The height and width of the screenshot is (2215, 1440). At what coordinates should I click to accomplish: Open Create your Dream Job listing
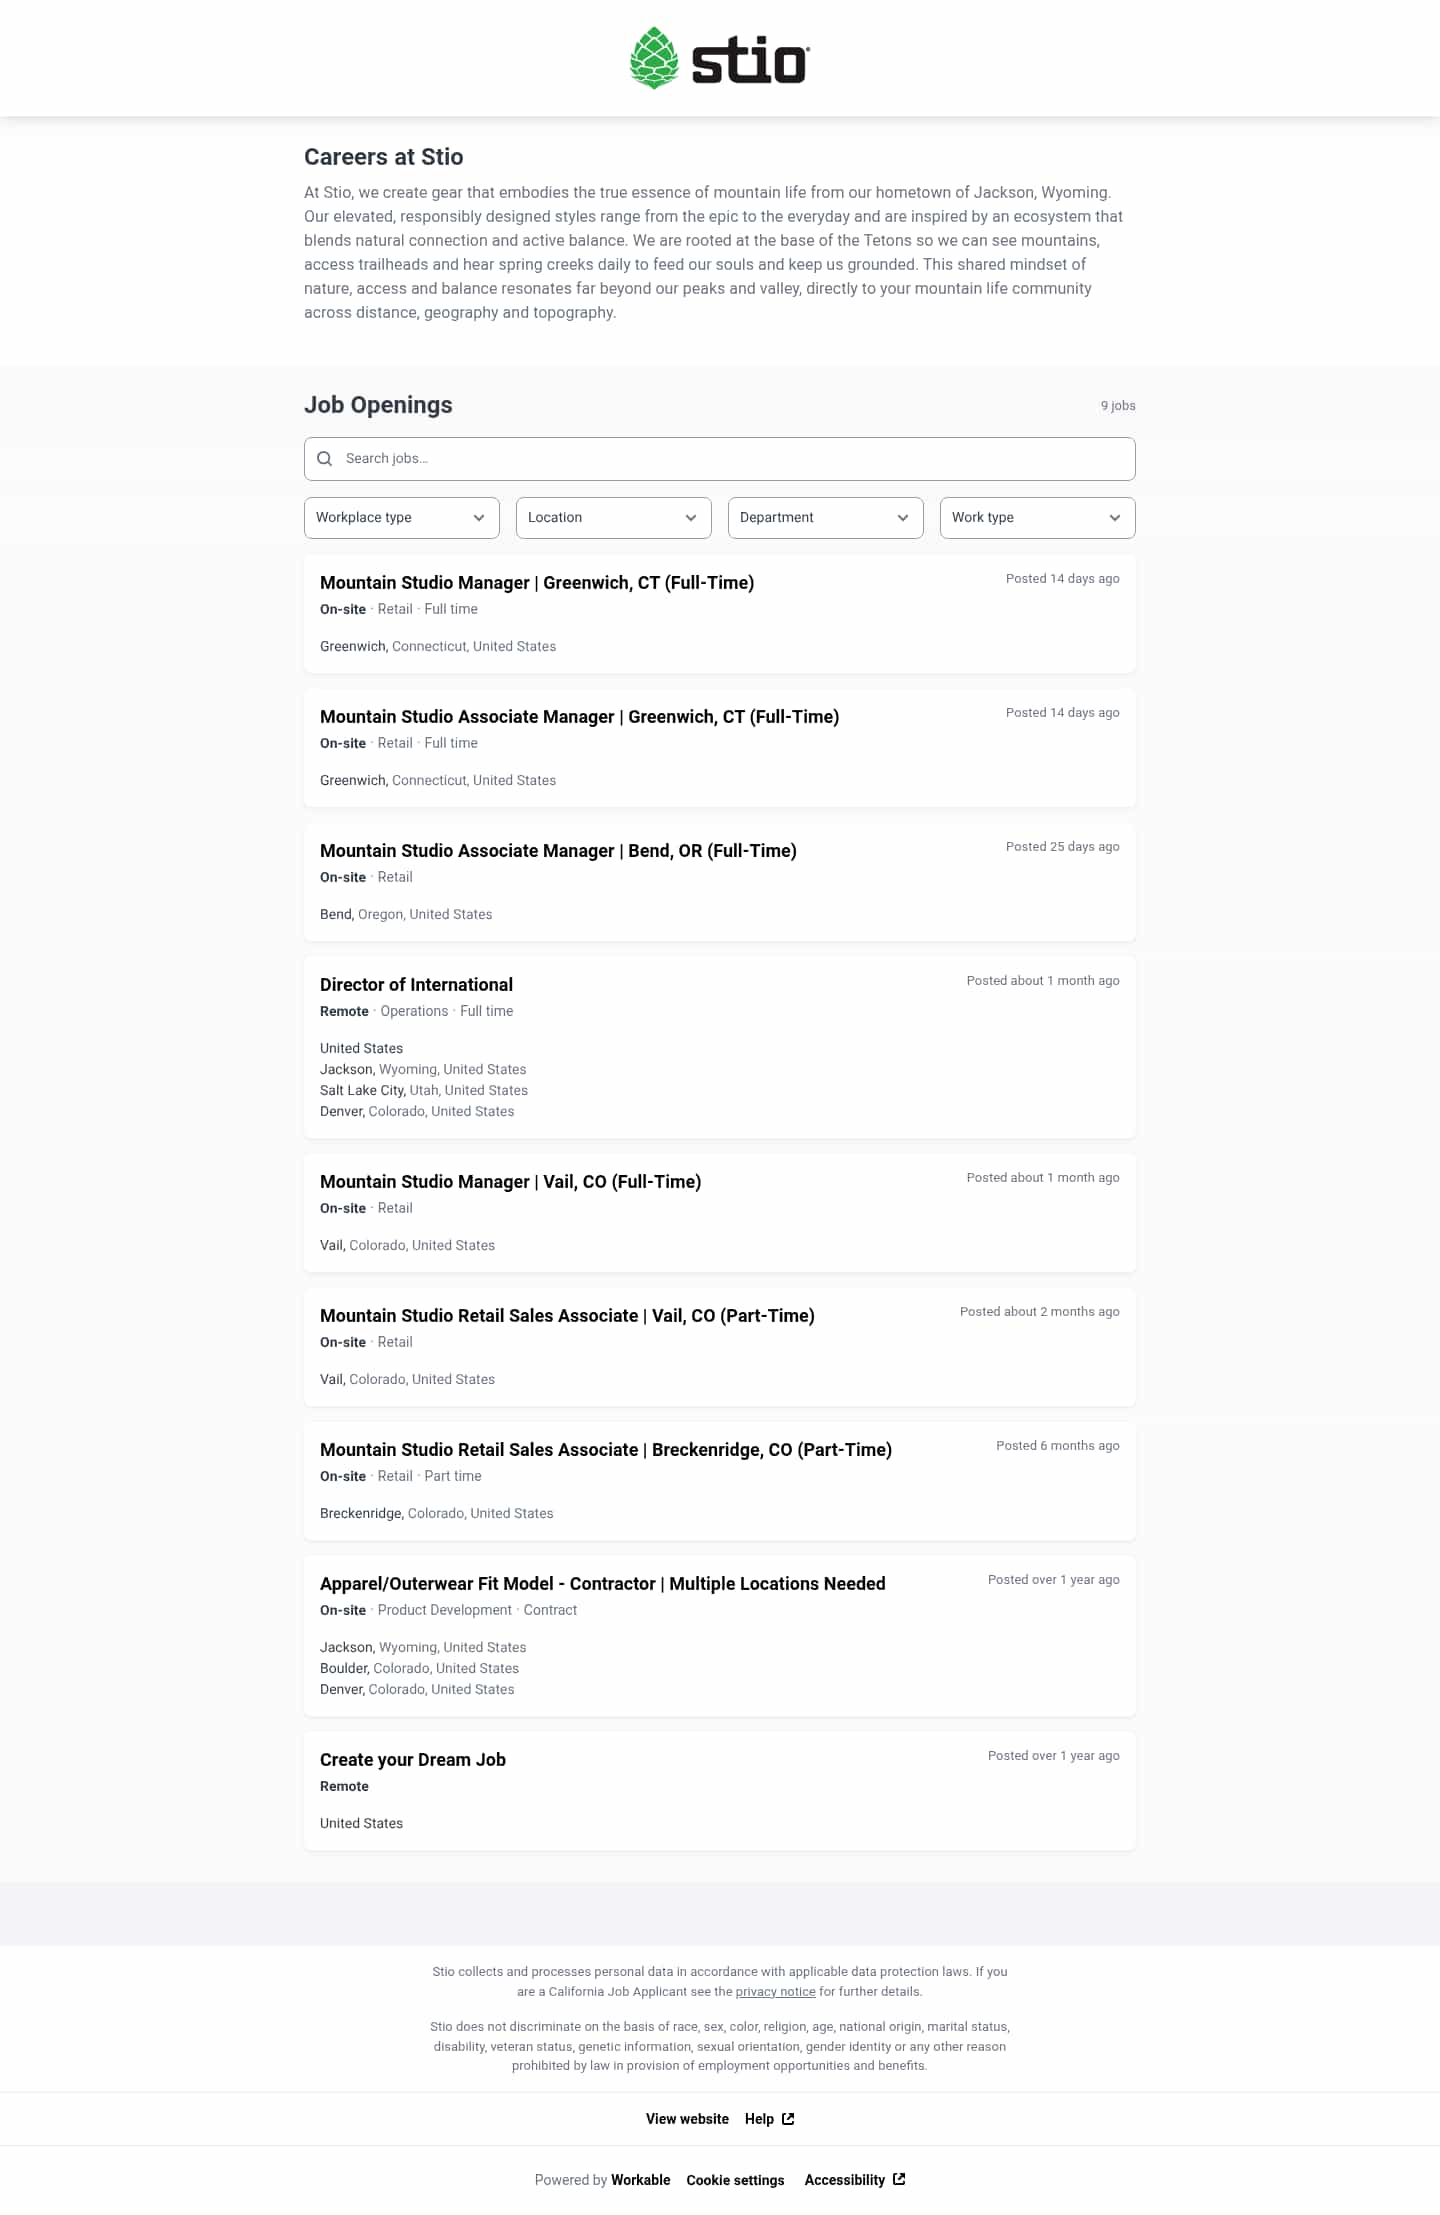pyautogui.click(x=412, y=1760)
